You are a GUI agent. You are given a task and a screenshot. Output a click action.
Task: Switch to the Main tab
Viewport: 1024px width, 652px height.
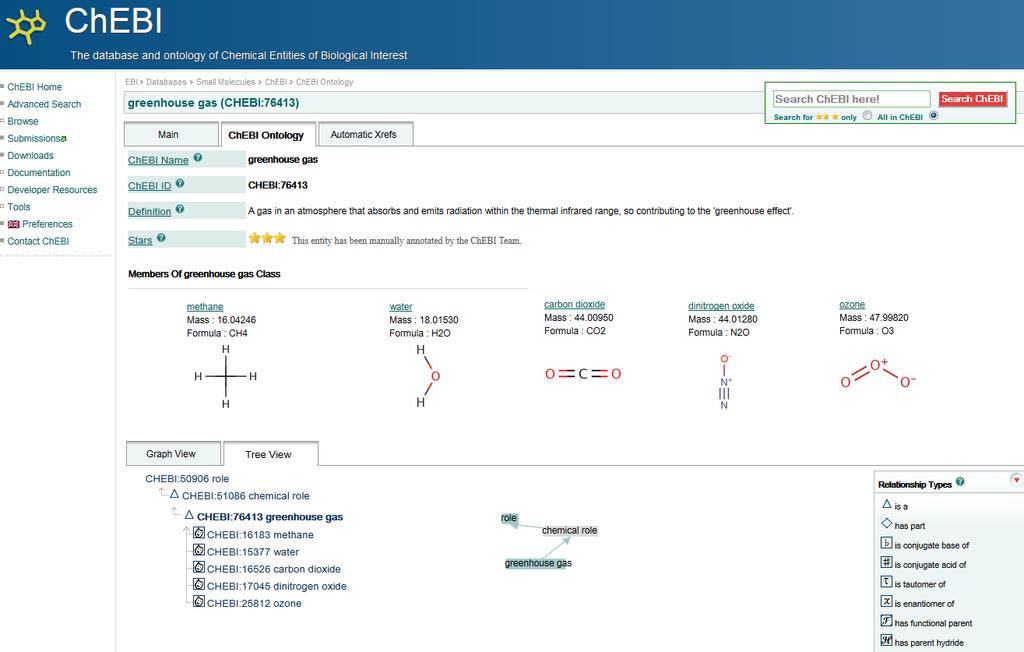point(171,135)
